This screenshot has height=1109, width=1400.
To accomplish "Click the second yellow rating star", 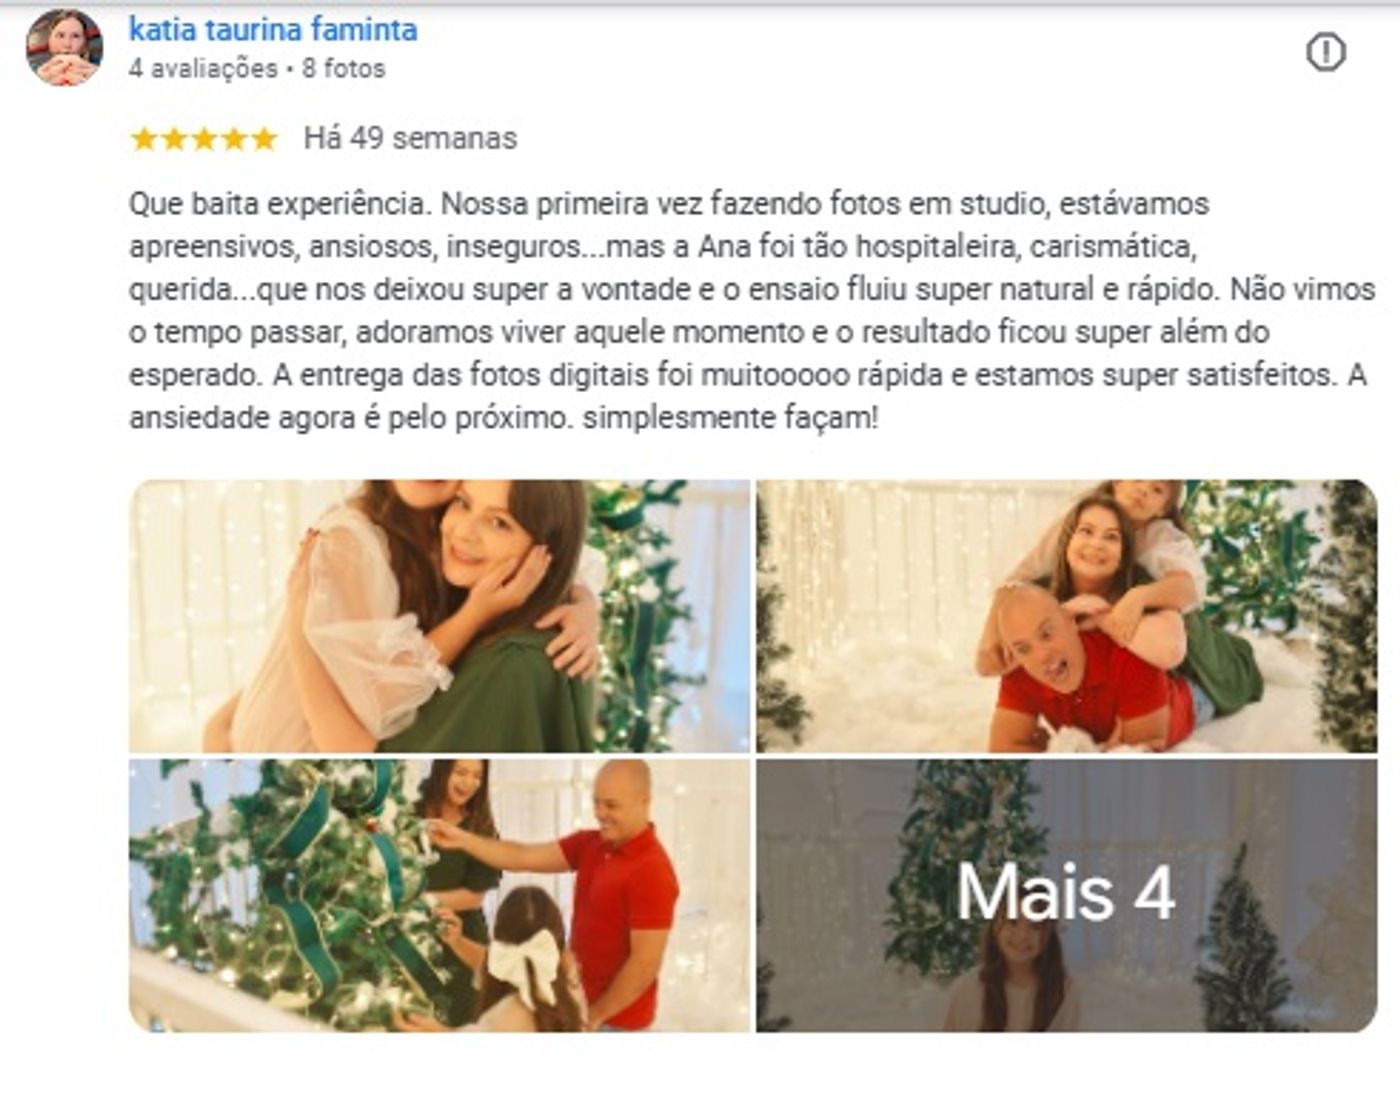I will point(174,138).
